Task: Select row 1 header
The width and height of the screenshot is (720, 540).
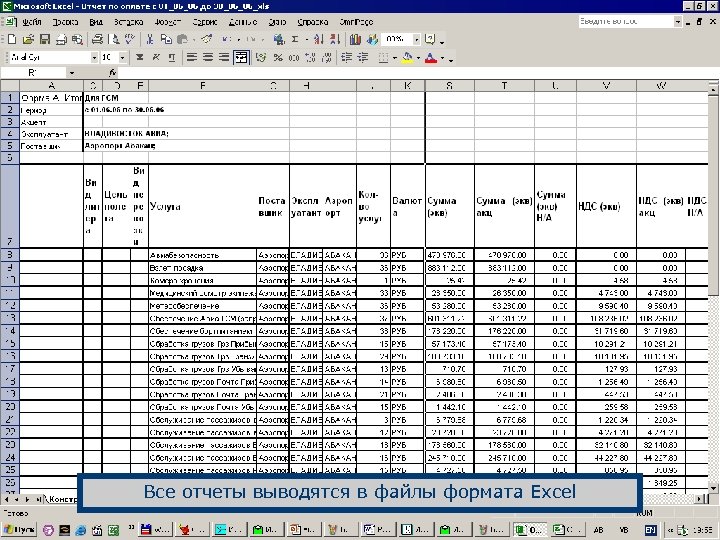Action: 10,98
